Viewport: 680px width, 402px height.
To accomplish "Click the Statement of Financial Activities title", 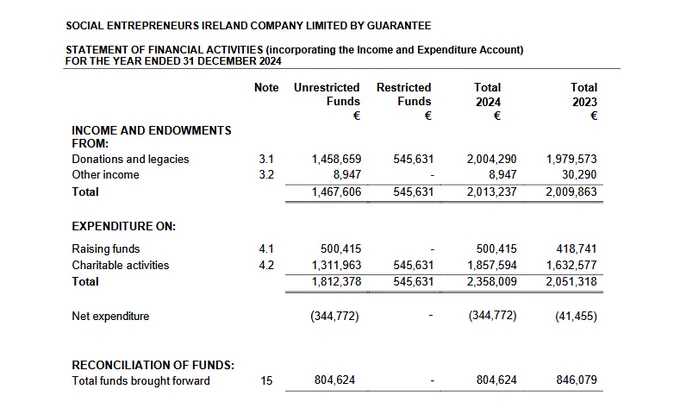I will (x=294, y=55).
